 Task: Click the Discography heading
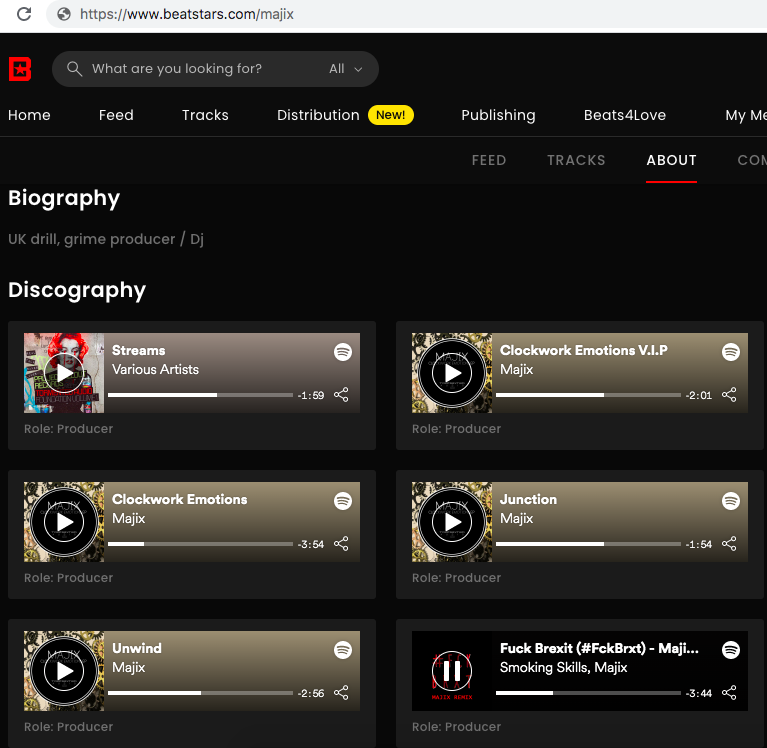(x=77, y=291)
